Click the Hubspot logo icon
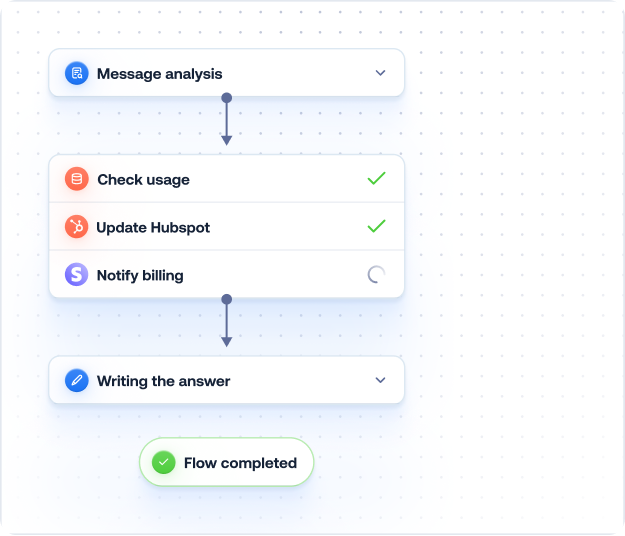The height and width of the screenshot is (536, 625). (77, 227)
